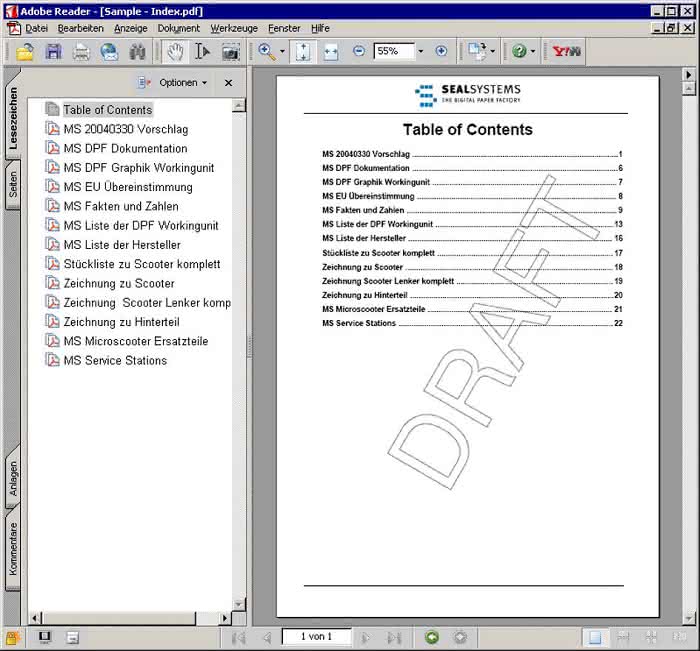700x651 pixels.
Task: Click the bookmark Optionen icon
Action: click(x=144, y=83)
